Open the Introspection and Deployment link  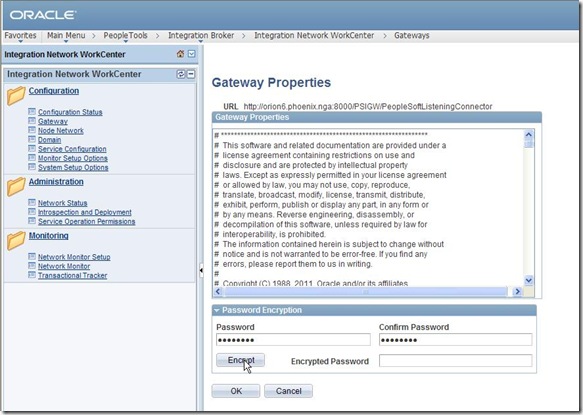(85, 212)
